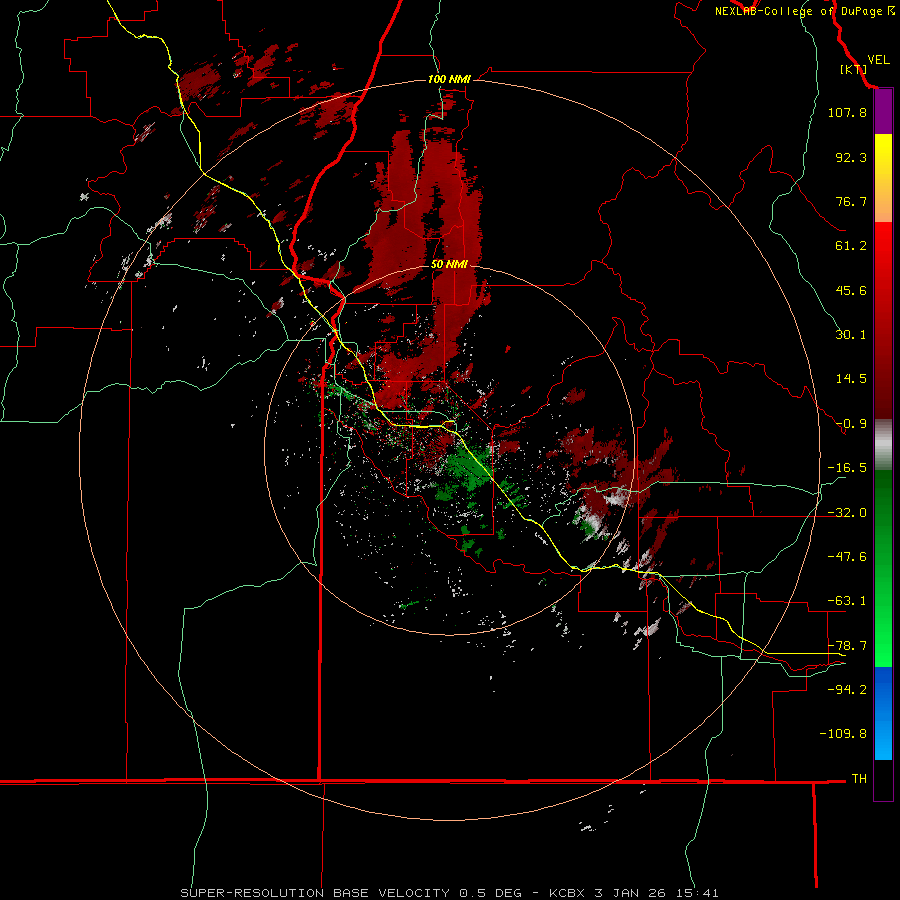This screenshot has width=900, height=900.
Task: Click the -32.0 velocity scale value
Action: pos(847,513)
